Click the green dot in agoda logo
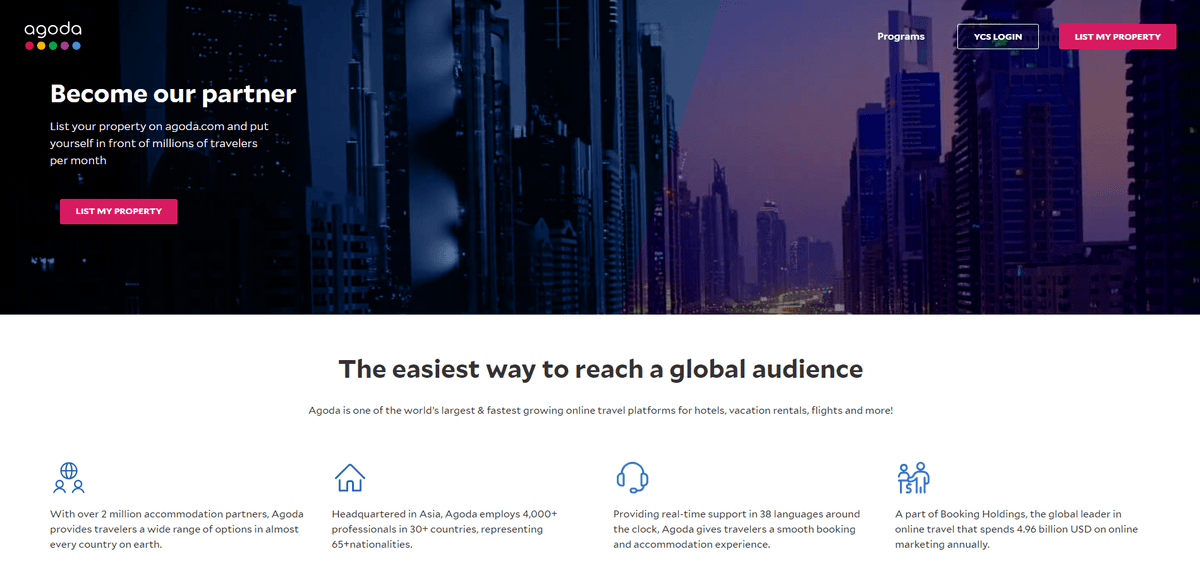 click(x=53, y=46)
